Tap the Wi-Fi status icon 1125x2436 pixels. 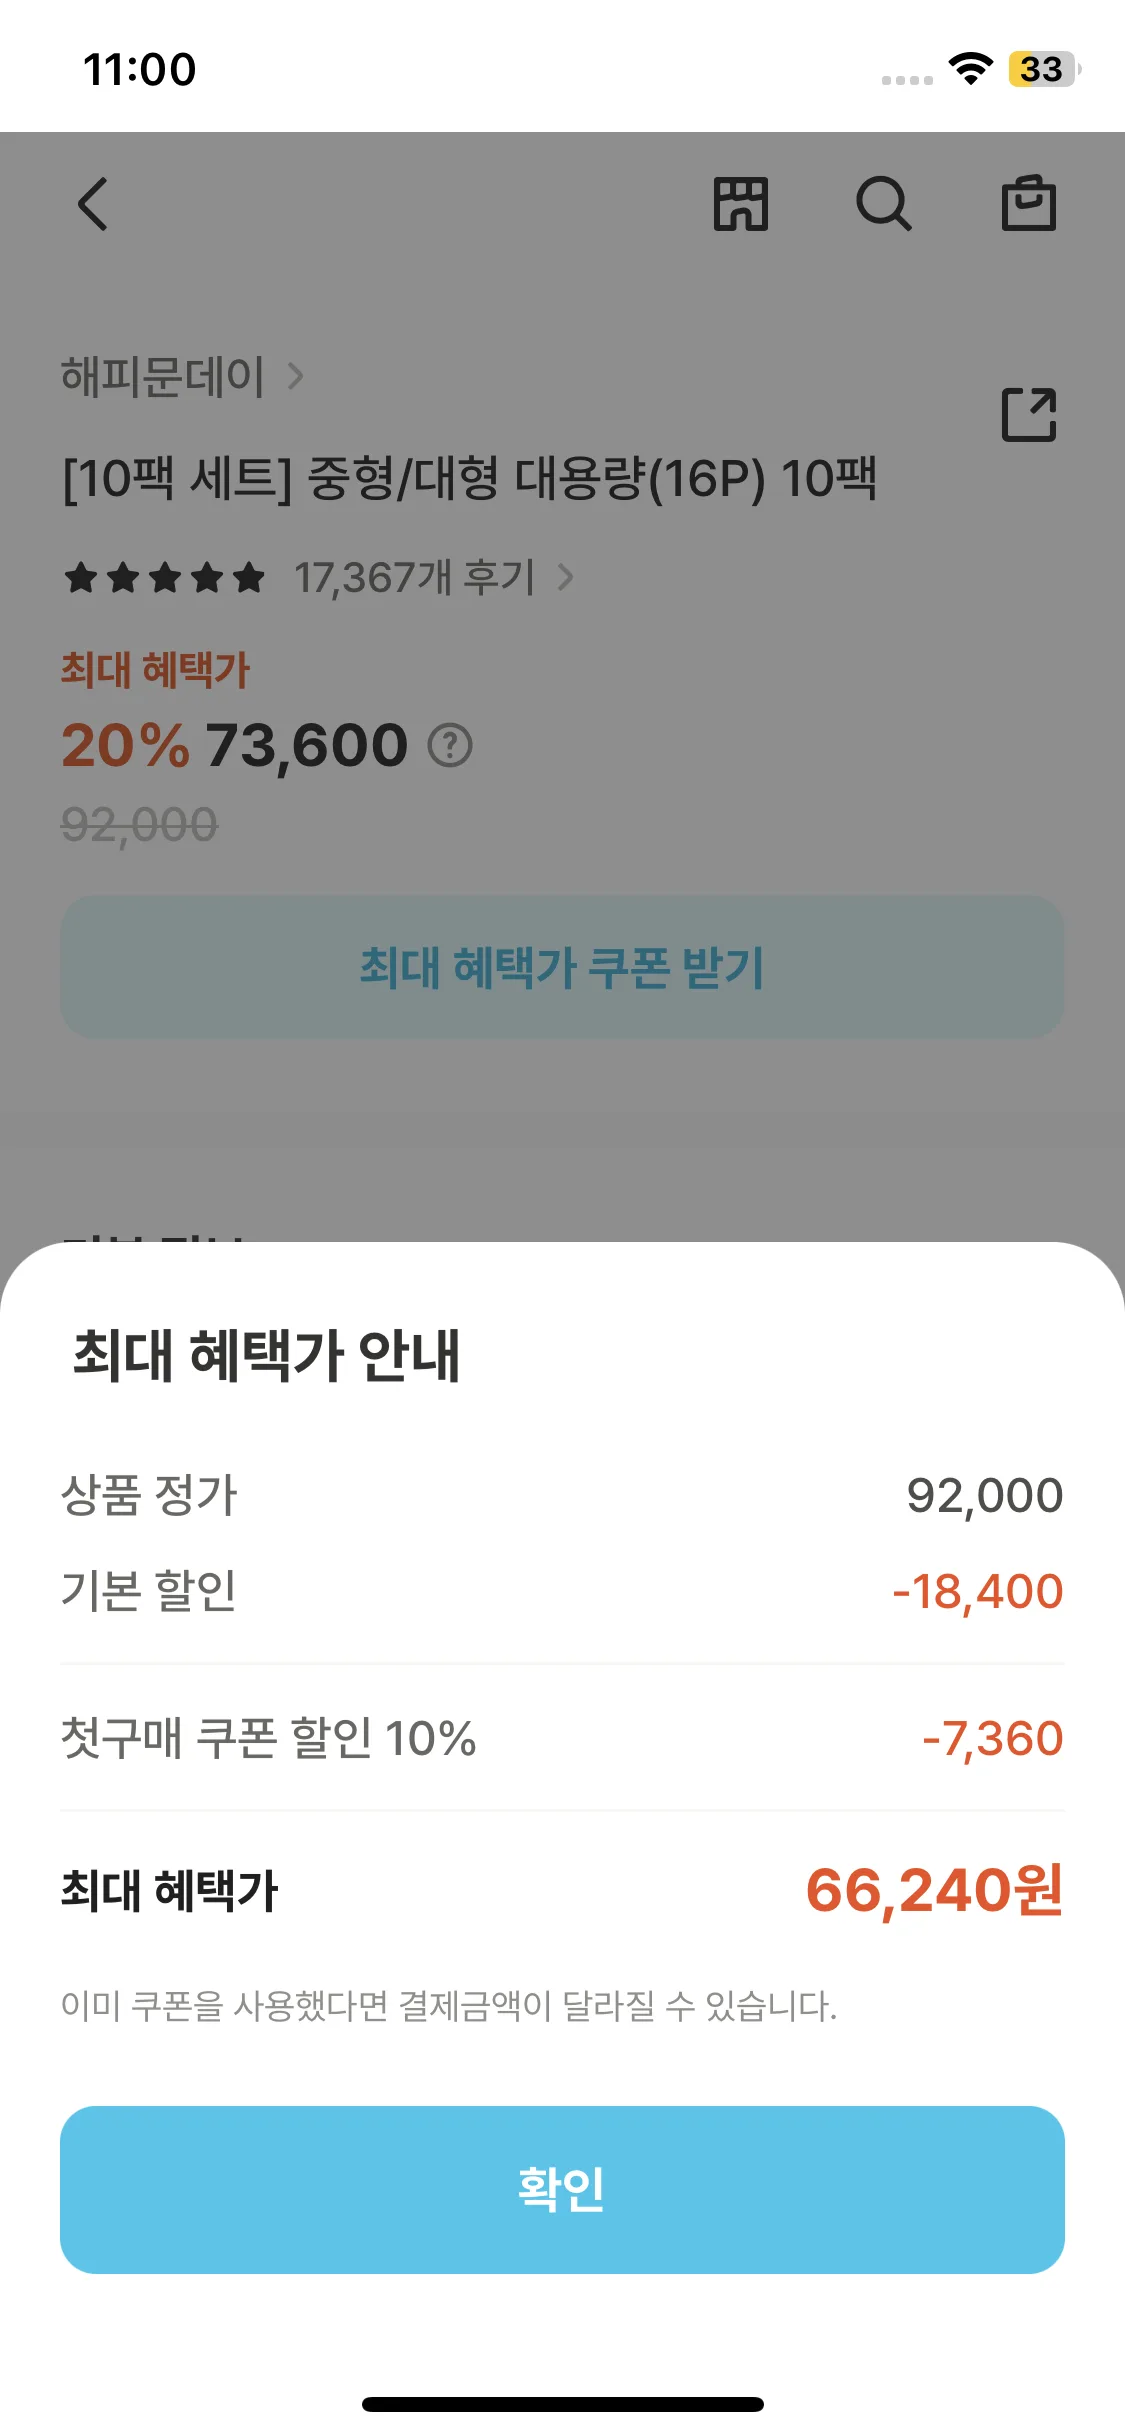(x=970, y=69)
